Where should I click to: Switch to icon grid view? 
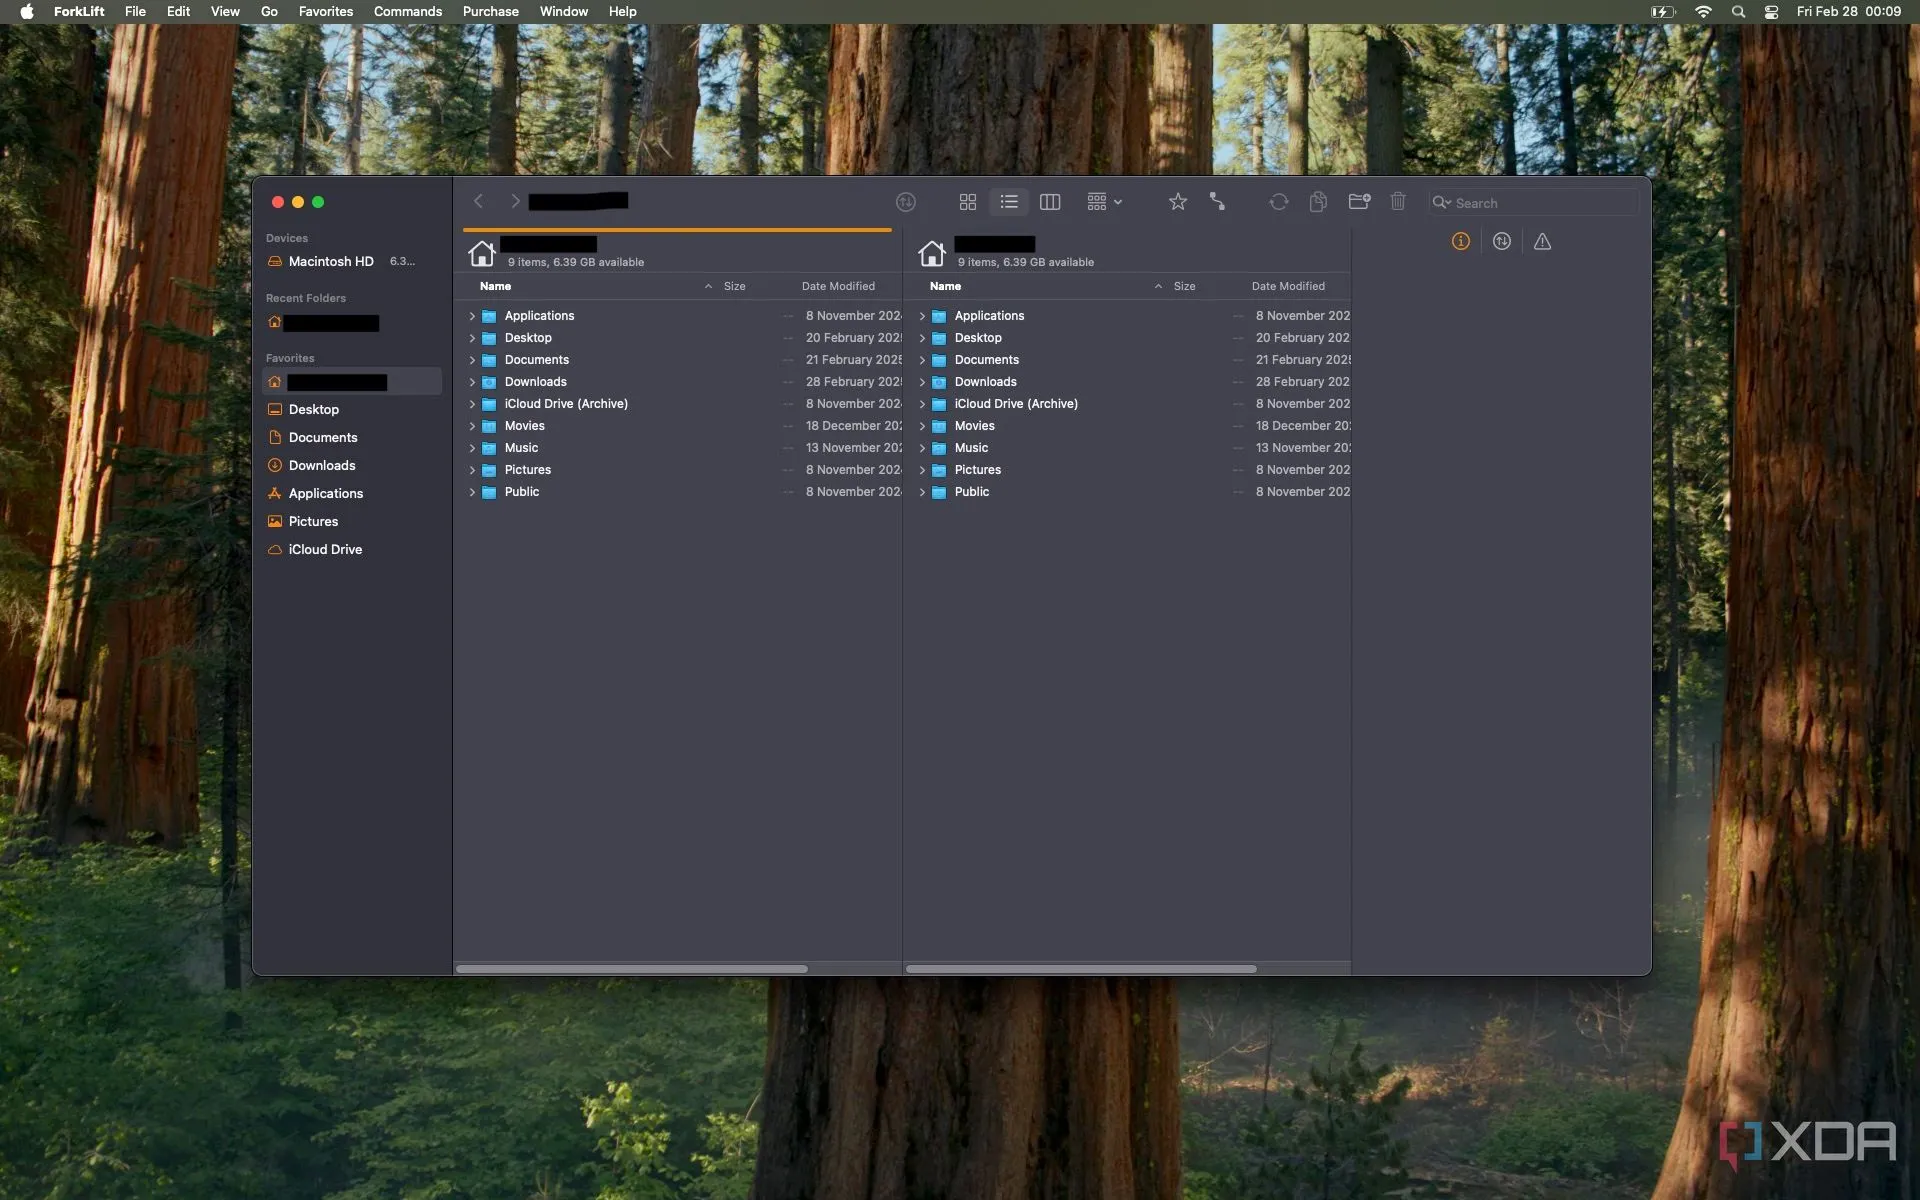[967, 202]
